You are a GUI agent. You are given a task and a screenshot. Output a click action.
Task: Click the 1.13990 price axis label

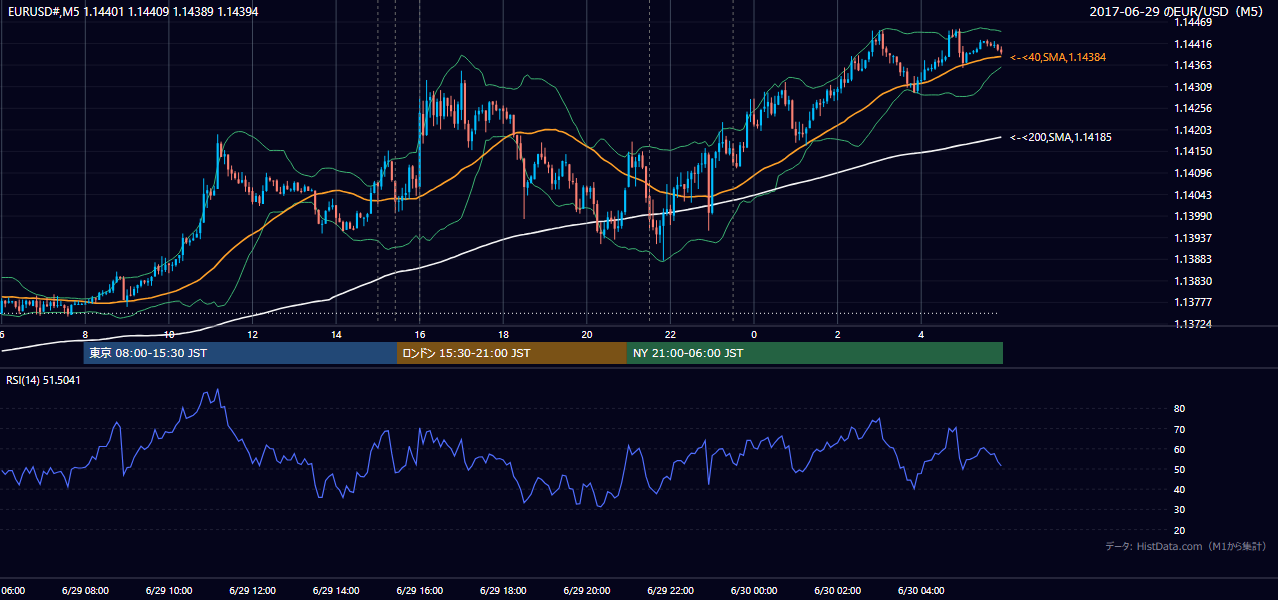(x=1193, y=216)
